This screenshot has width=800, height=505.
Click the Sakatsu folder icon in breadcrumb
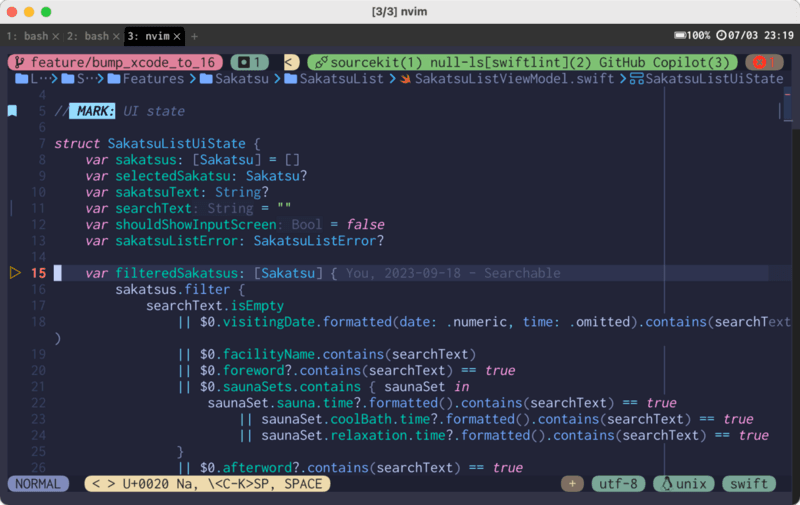tap(206, 79)
